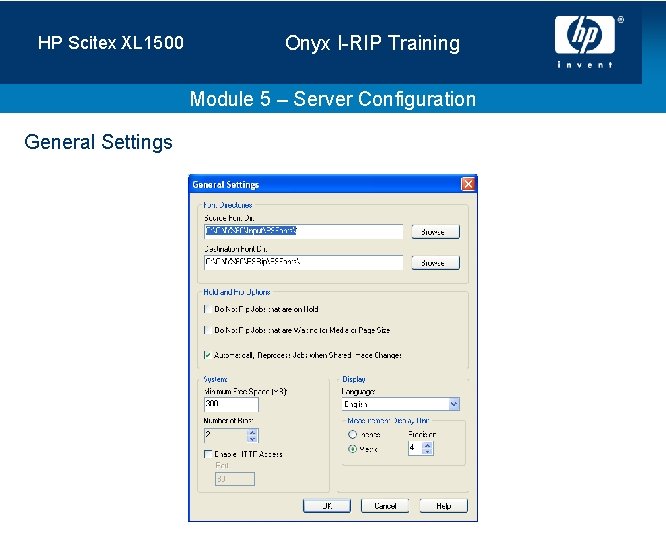Select the Inches measurement radio button

(353, 435)
